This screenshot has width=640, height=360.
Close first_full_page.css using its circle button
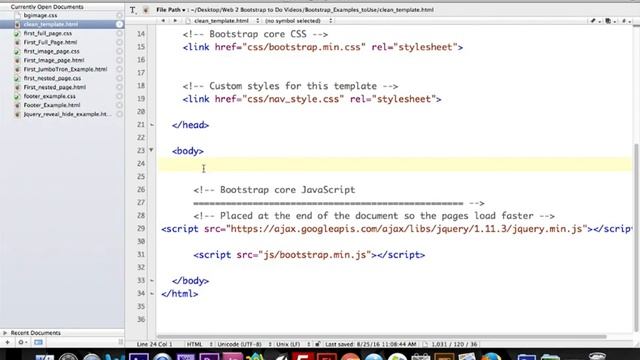pos(119,33)
